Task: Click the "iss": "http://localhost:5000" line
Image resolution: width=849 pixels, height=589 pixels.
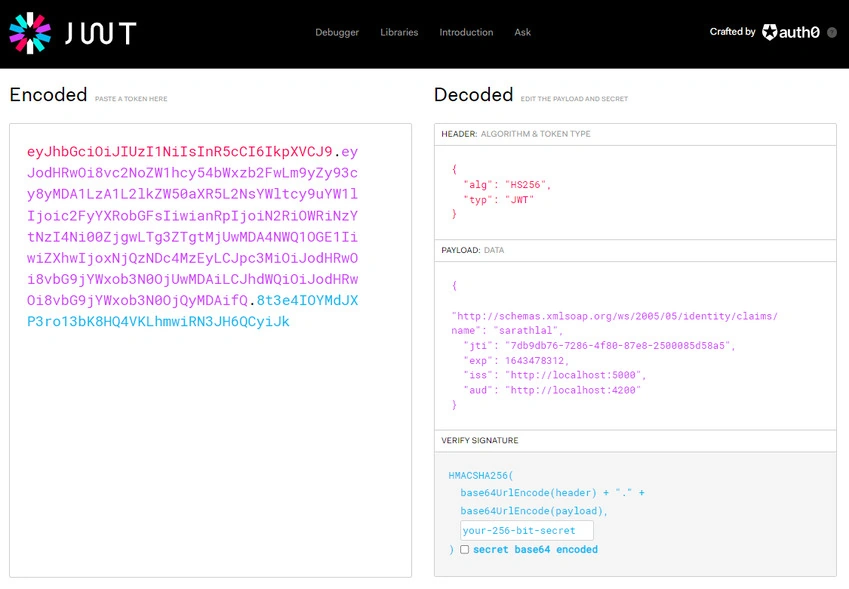Action: click(x=554, y=375)
